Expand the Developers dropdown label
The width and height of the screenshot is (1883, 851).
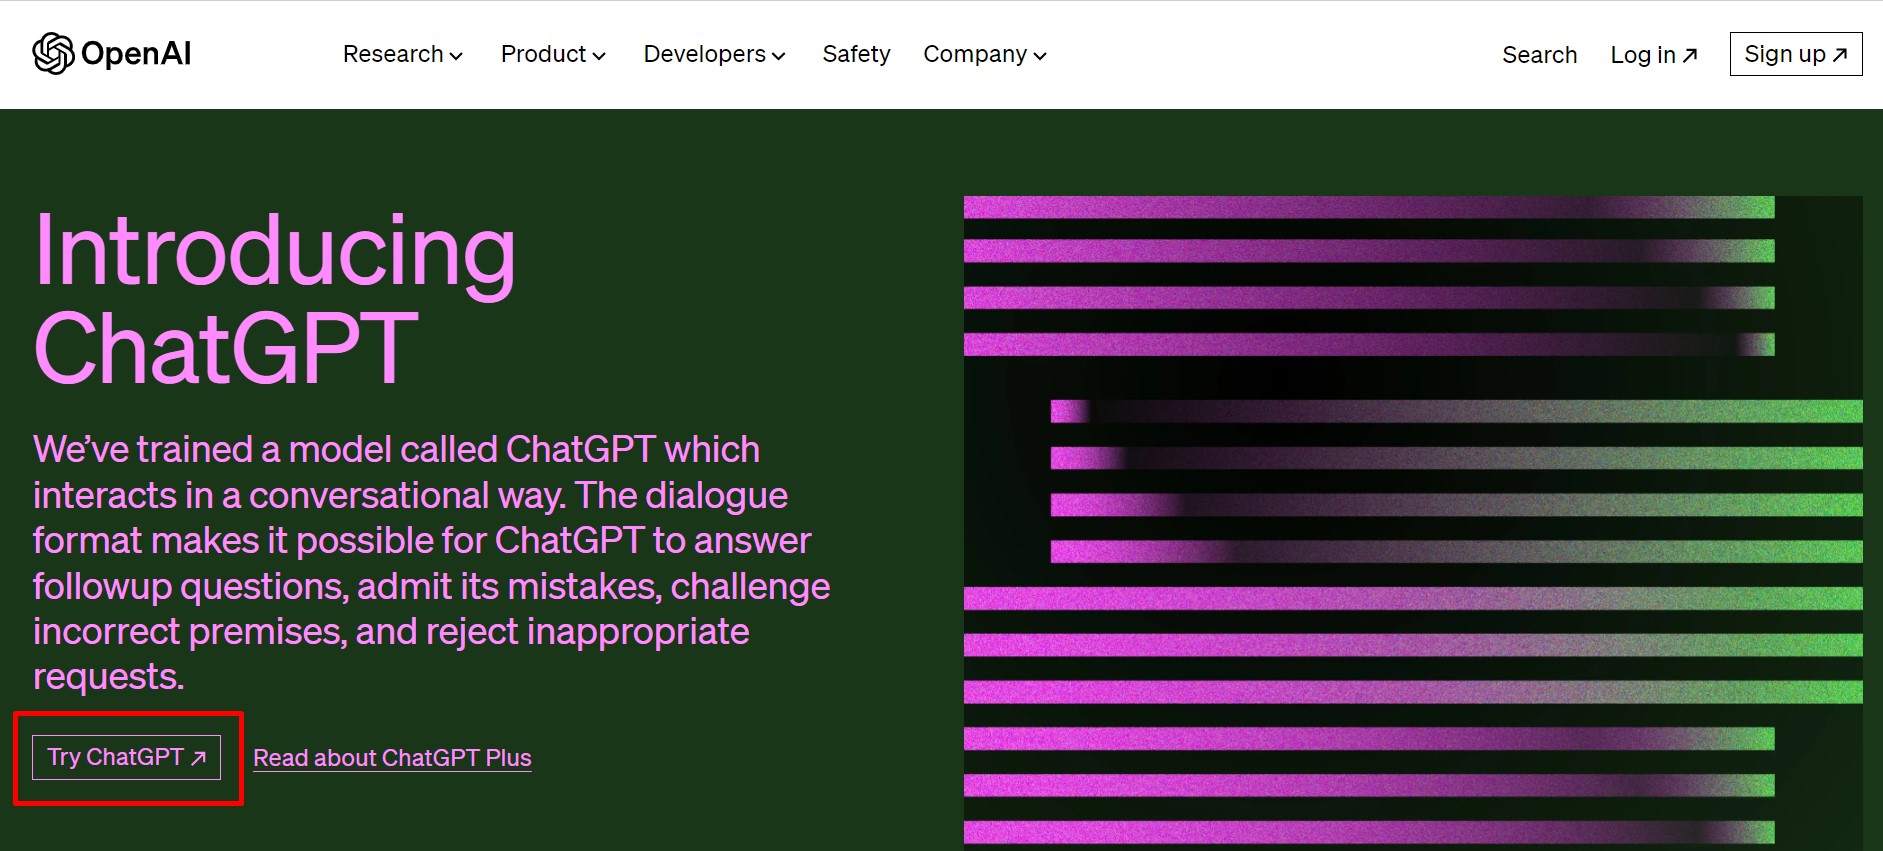(x=704, y=54)
